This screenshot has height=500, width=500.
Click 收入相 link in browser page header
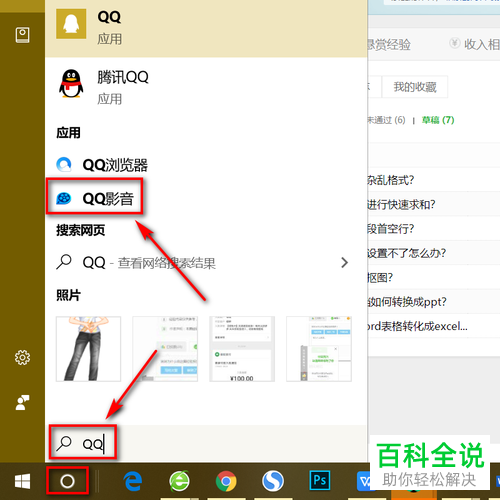[481, 44]
